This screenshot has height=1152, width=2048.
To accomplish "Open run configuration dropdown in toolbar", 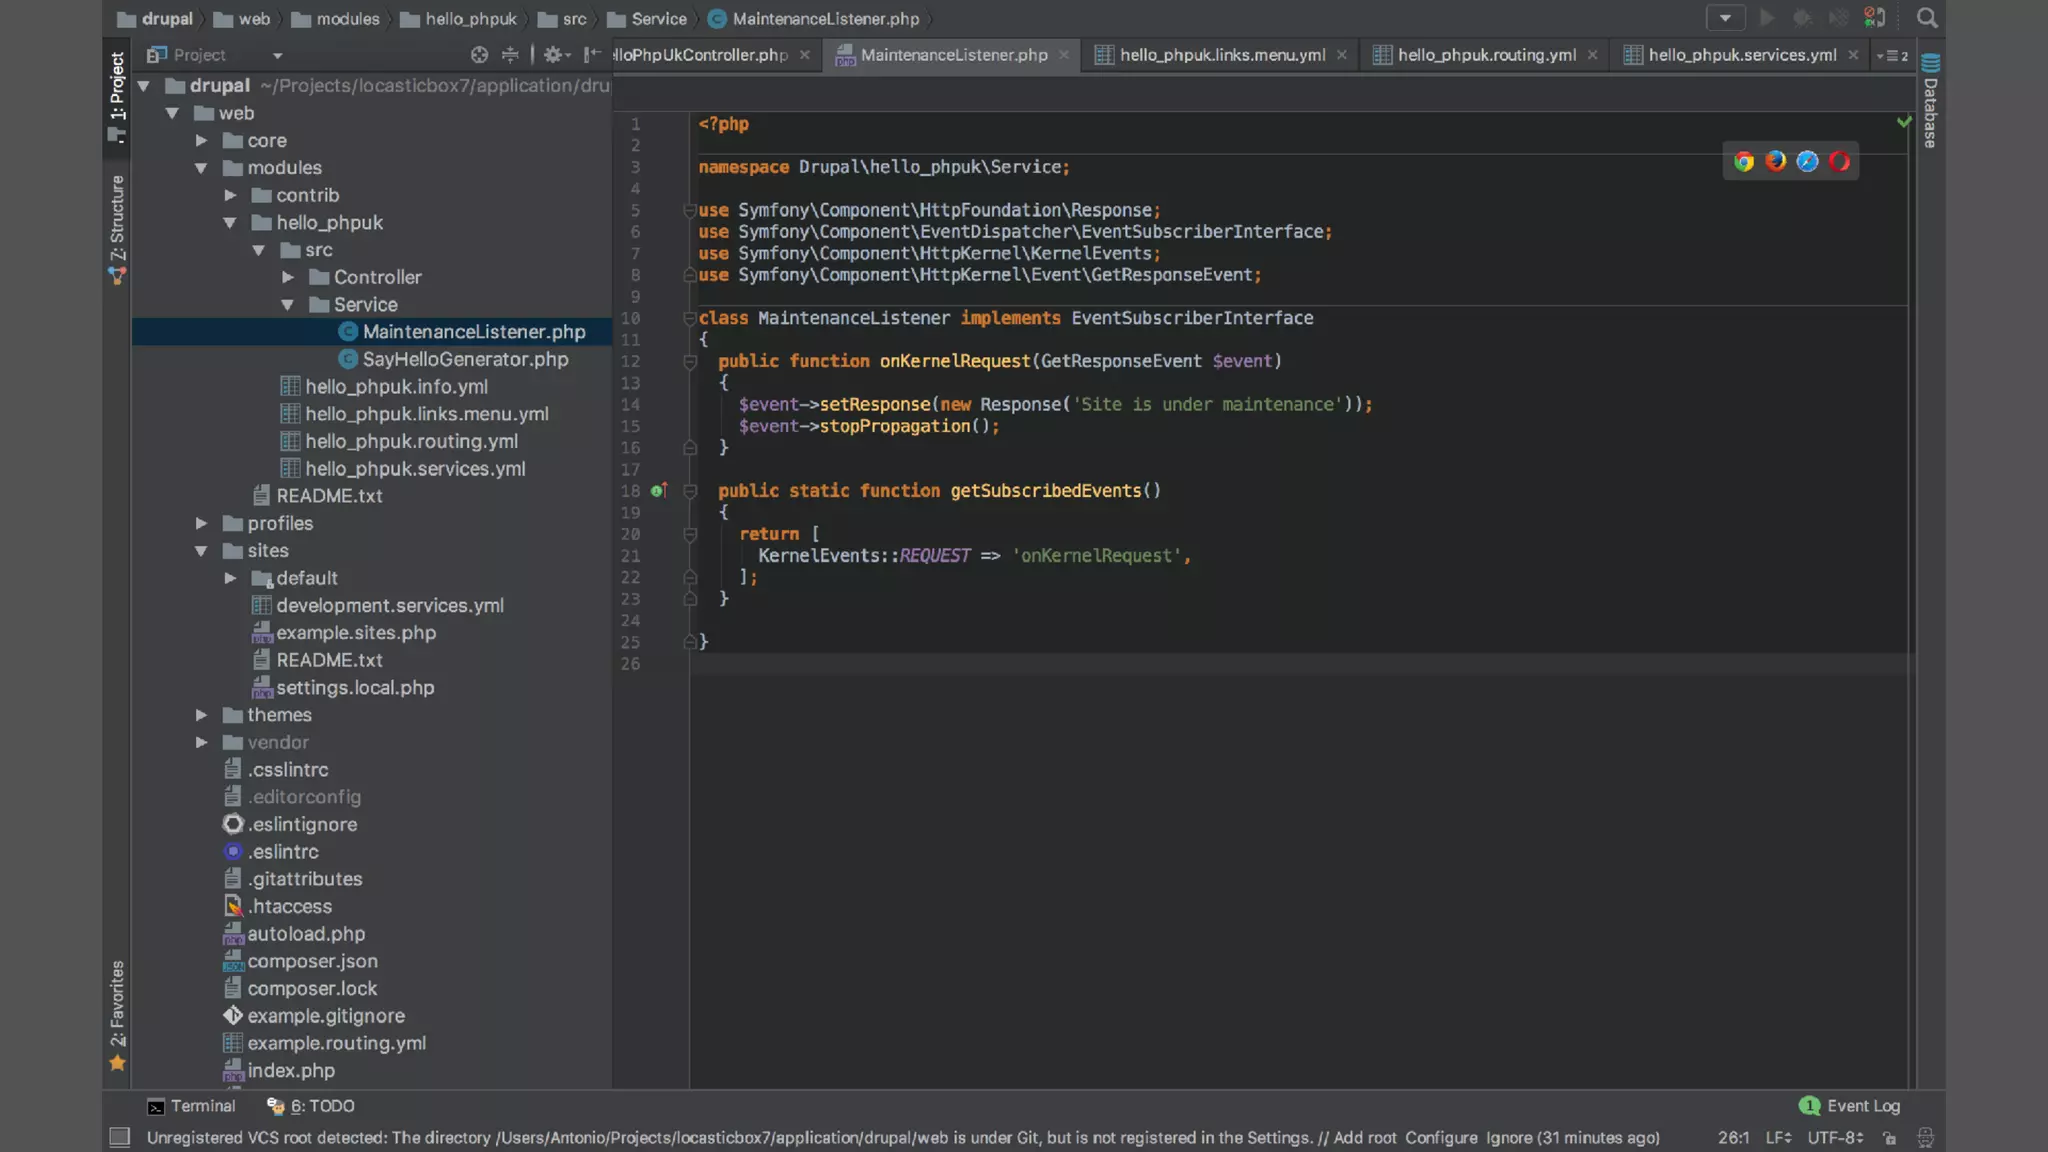I will pyautogui.click(x=1725, y=18).
